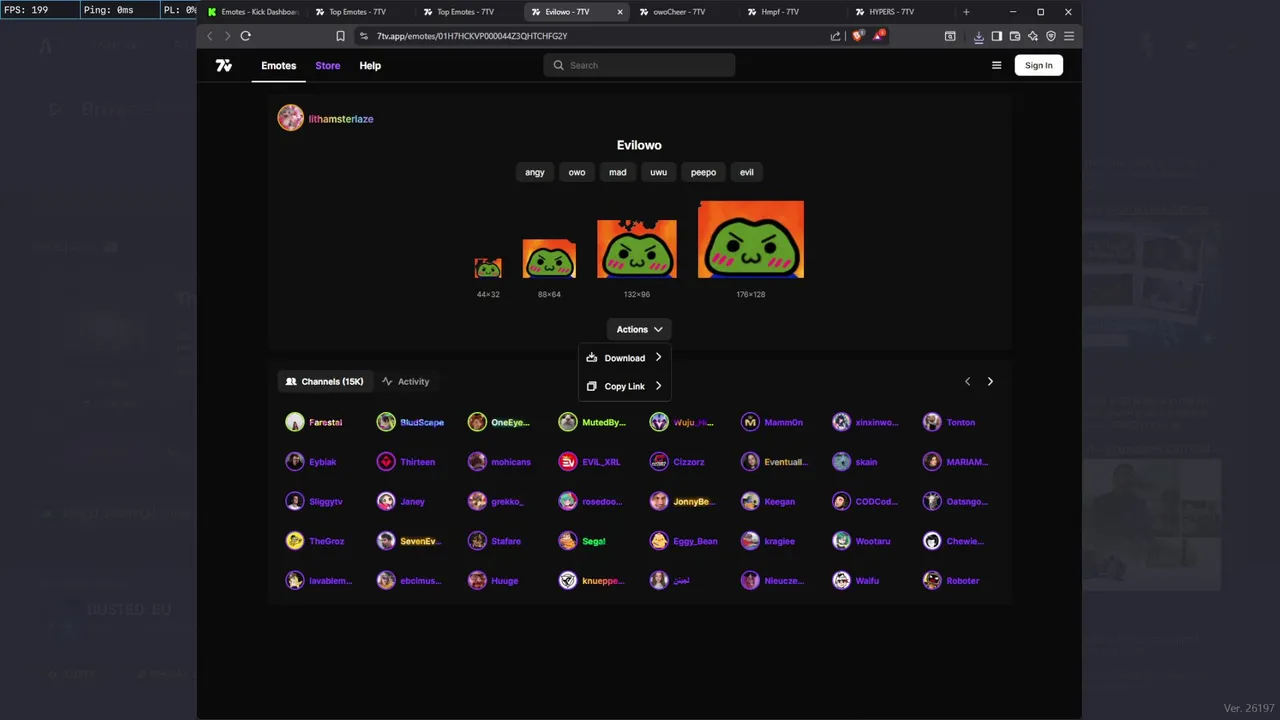Viewport: 1280px width, 720px height.
Task: Open the Help navigation item
Action: click(370, 65)
